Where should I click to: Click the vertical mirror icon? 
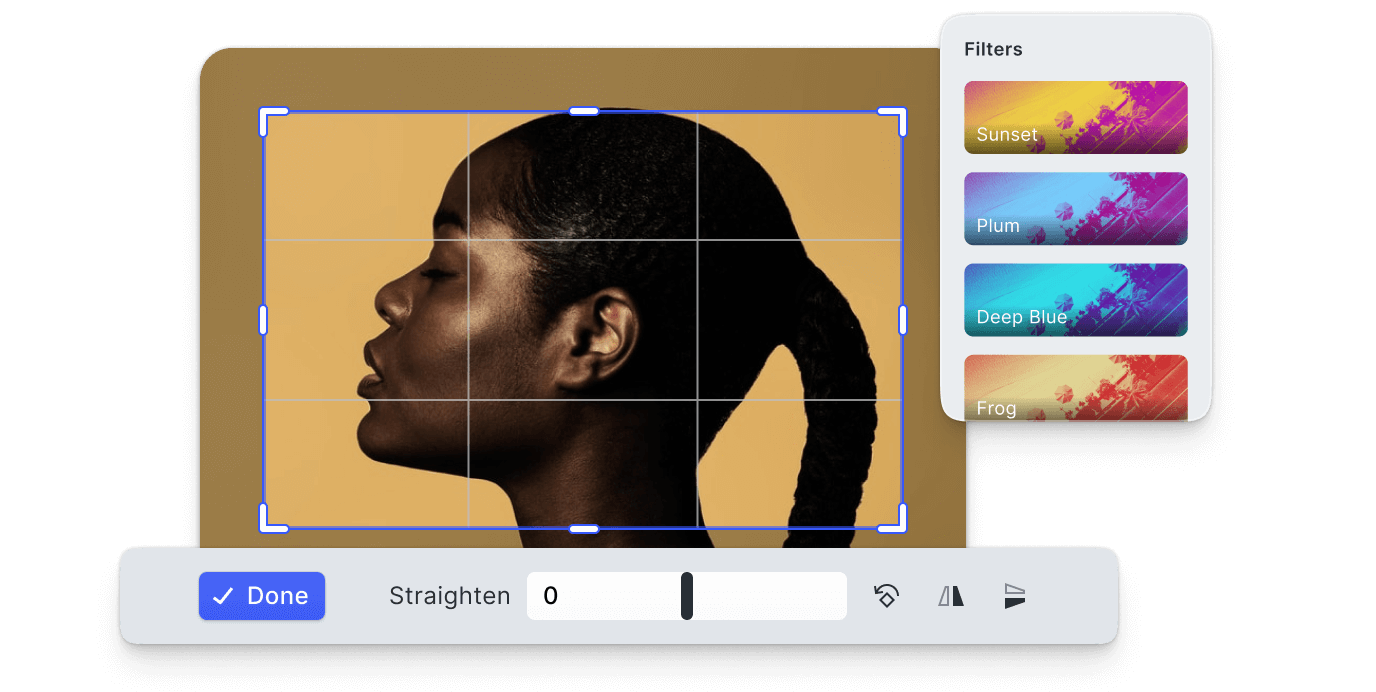[1013, 595]
